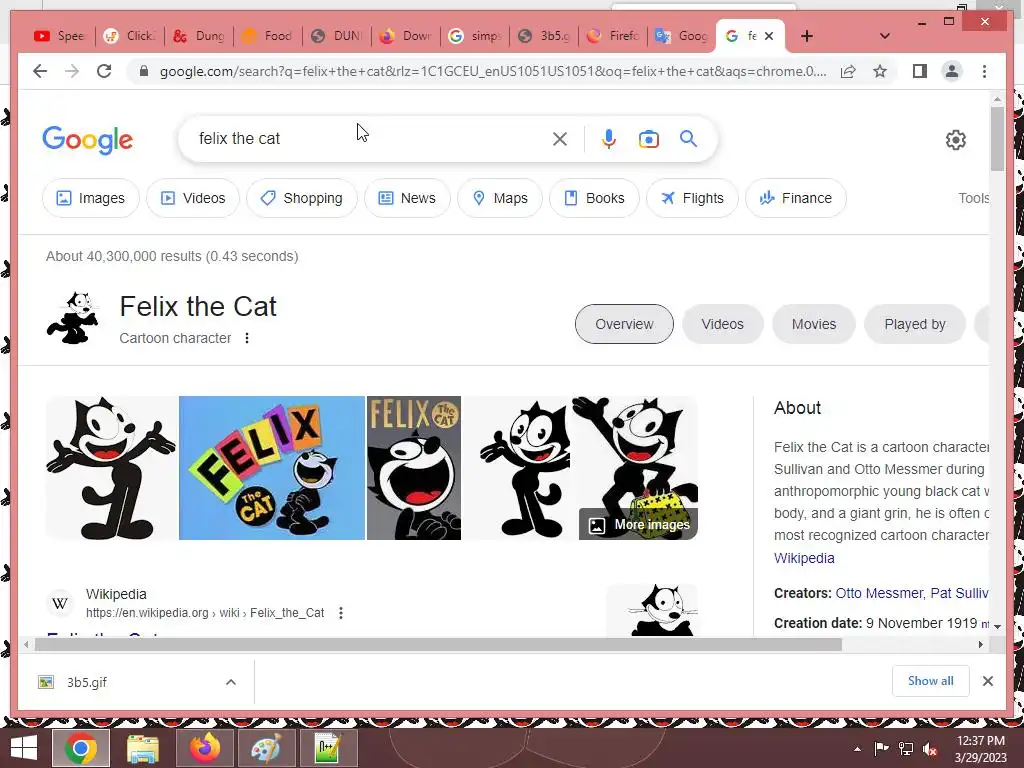Screen dimensions: 1024x768
Task: Open the first Felix image with arms spread
Action: 111,468
